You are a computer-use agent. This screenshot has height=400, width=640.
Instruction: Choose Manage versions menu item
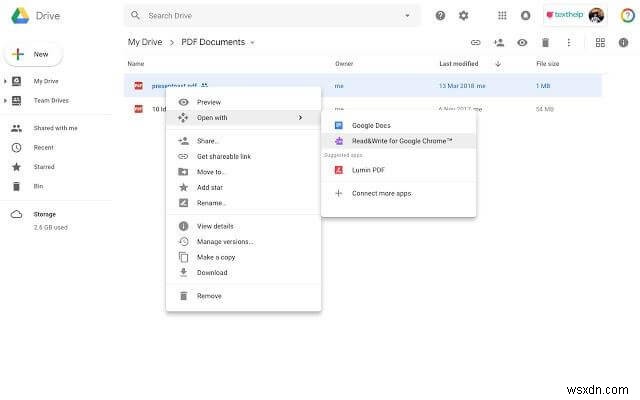[244, 242]
